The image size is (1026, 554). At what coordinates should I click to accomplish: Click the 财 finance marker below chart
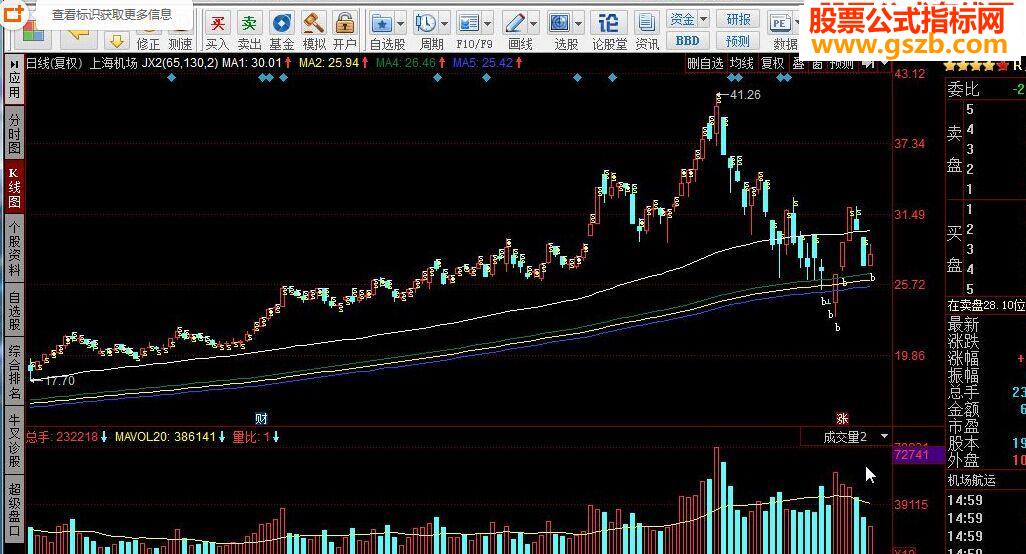coord(261,419)
